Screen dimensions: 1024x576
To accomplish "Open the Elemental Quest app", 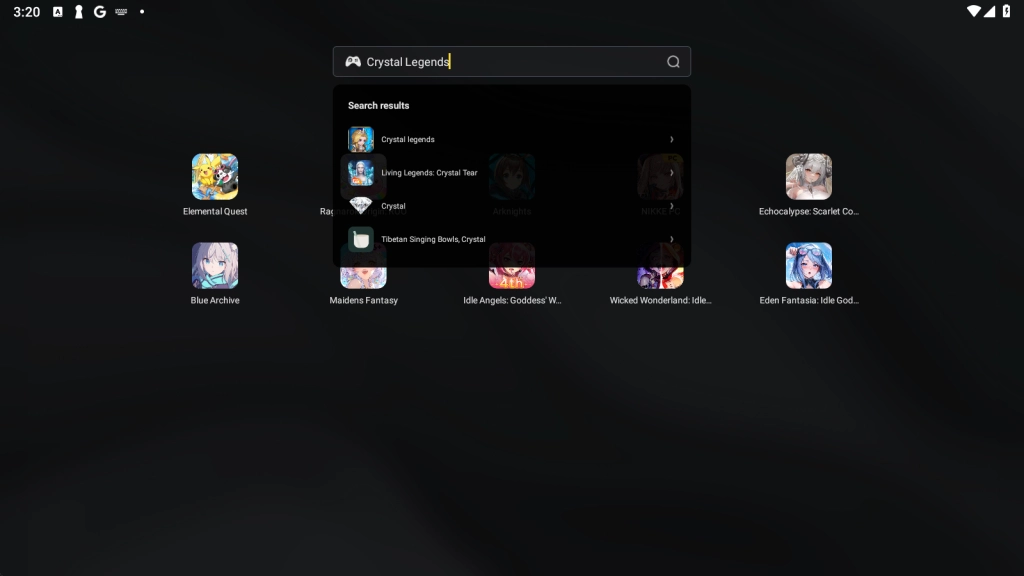I will pyautogui.click(x=215, y=176).
